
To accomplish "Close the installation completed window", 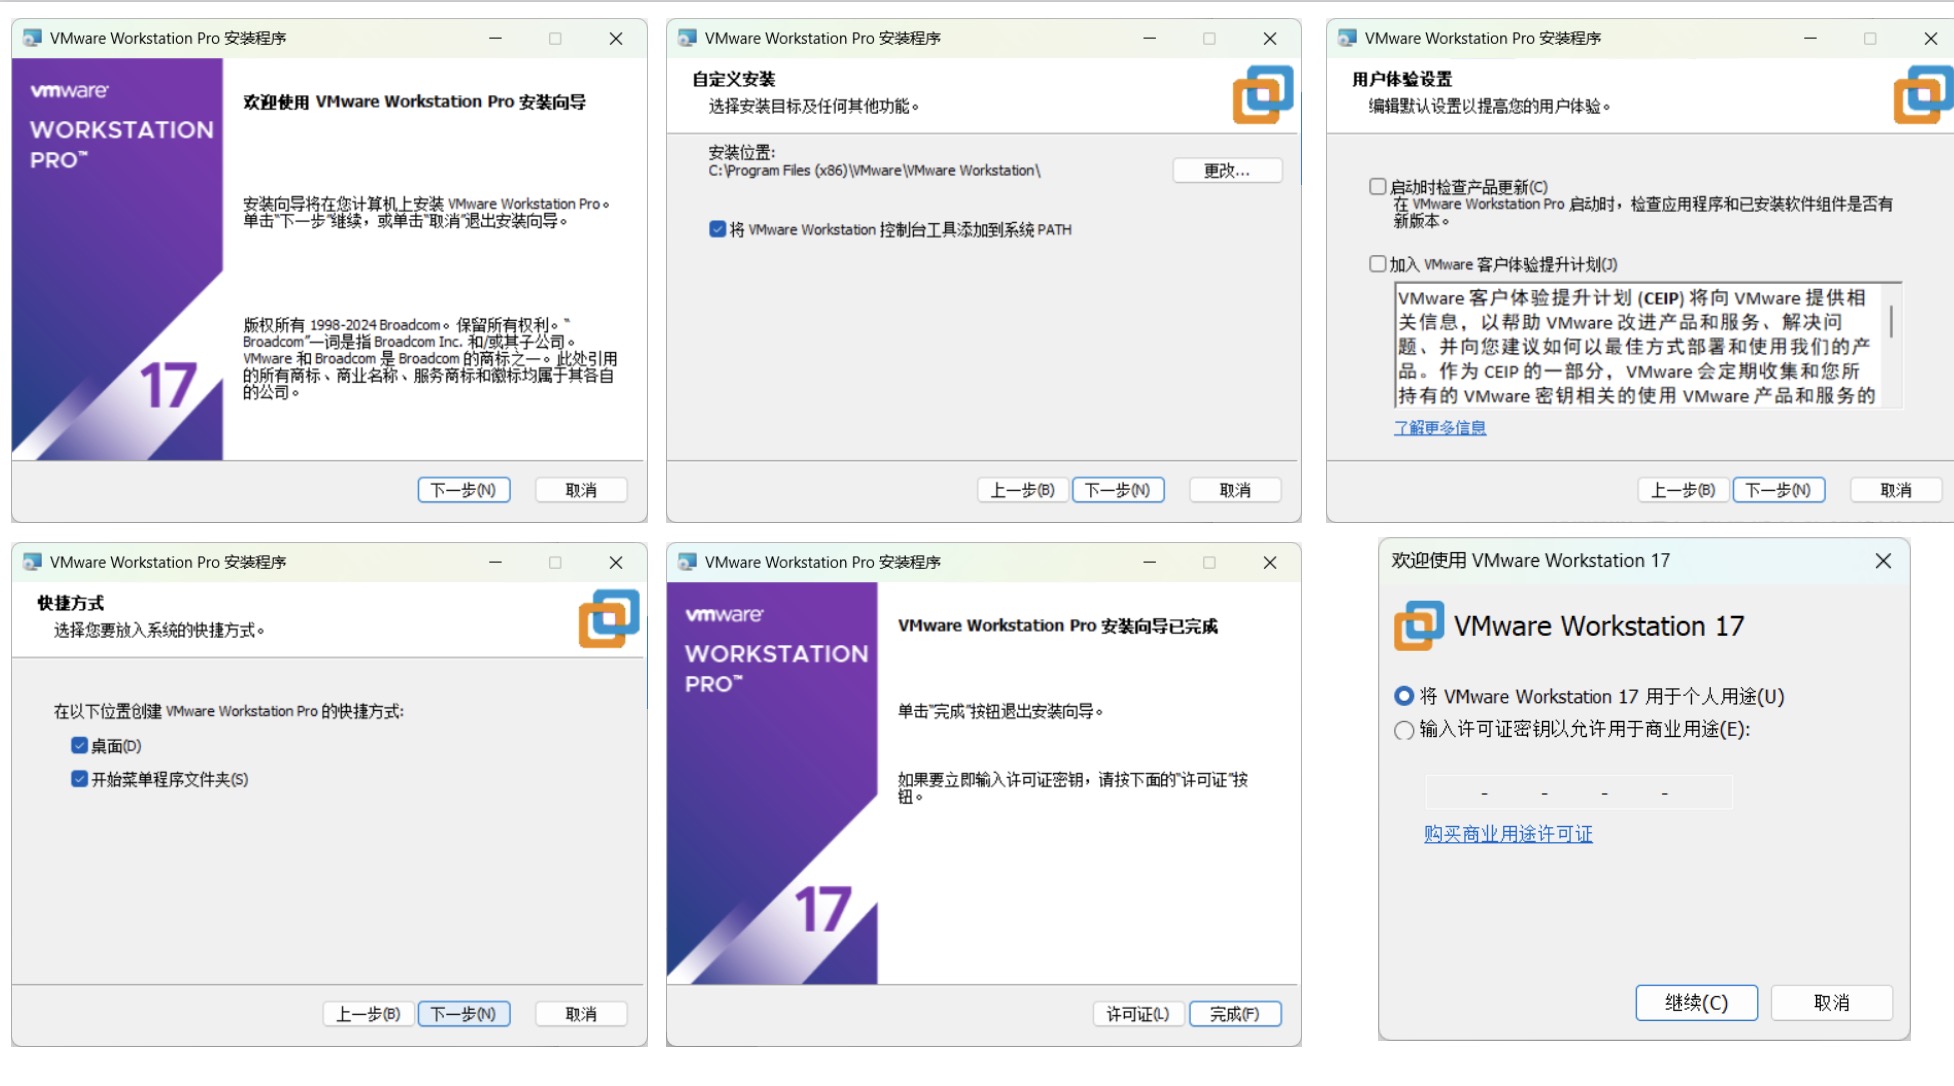I will (x=1270, y=562).
